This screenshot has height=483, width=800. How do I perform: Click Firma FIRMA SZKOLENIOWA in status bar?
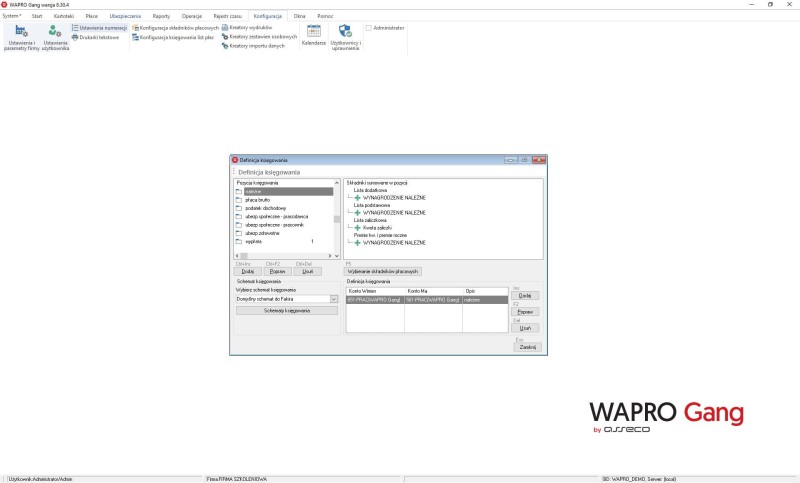tap(237, 479)
